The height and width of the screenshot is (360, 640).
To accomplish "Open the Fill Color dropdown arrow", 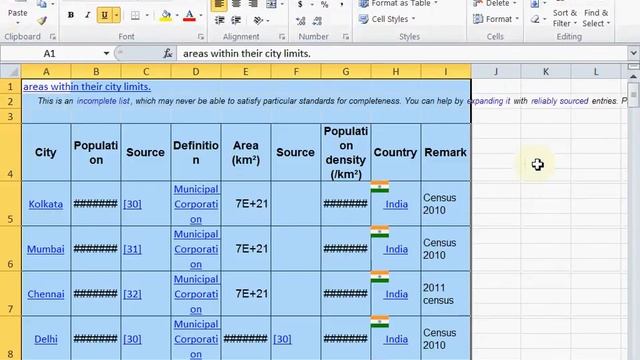I will 177,16.
